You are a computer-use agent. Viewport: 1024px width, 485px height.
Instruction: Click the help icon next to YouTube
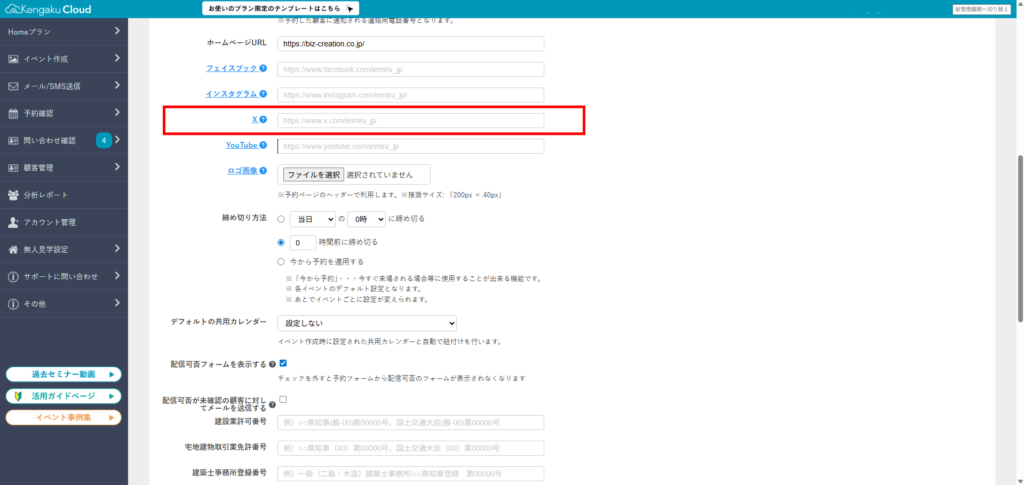[263, 145]
